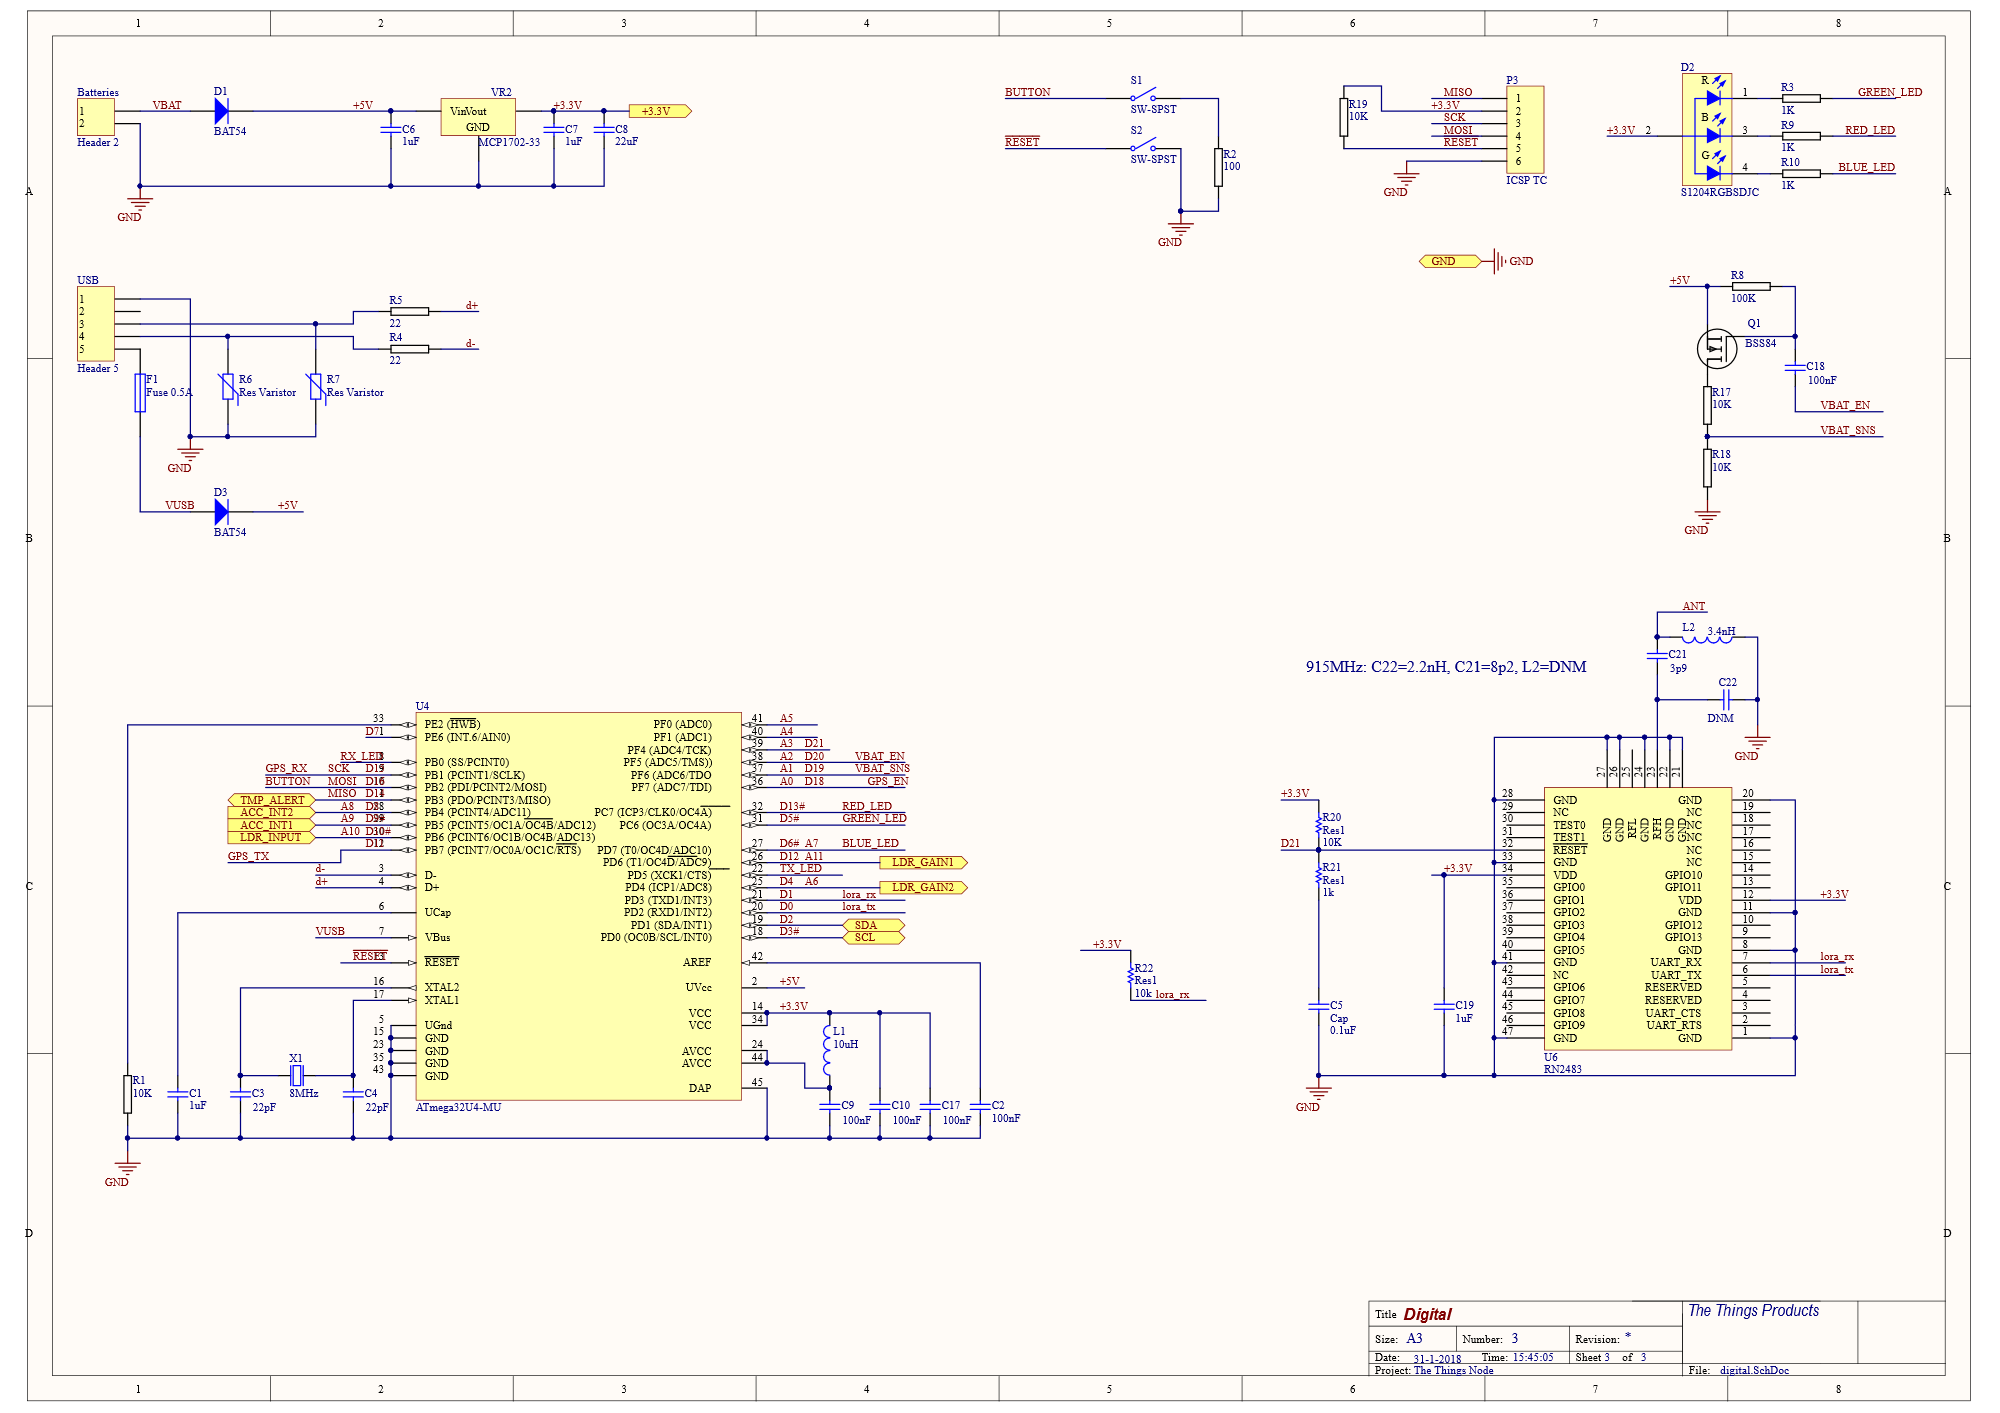Screen dimensions: 2000x1413
Task: Select the USB Header 5 connector
Action: [96, 324]
